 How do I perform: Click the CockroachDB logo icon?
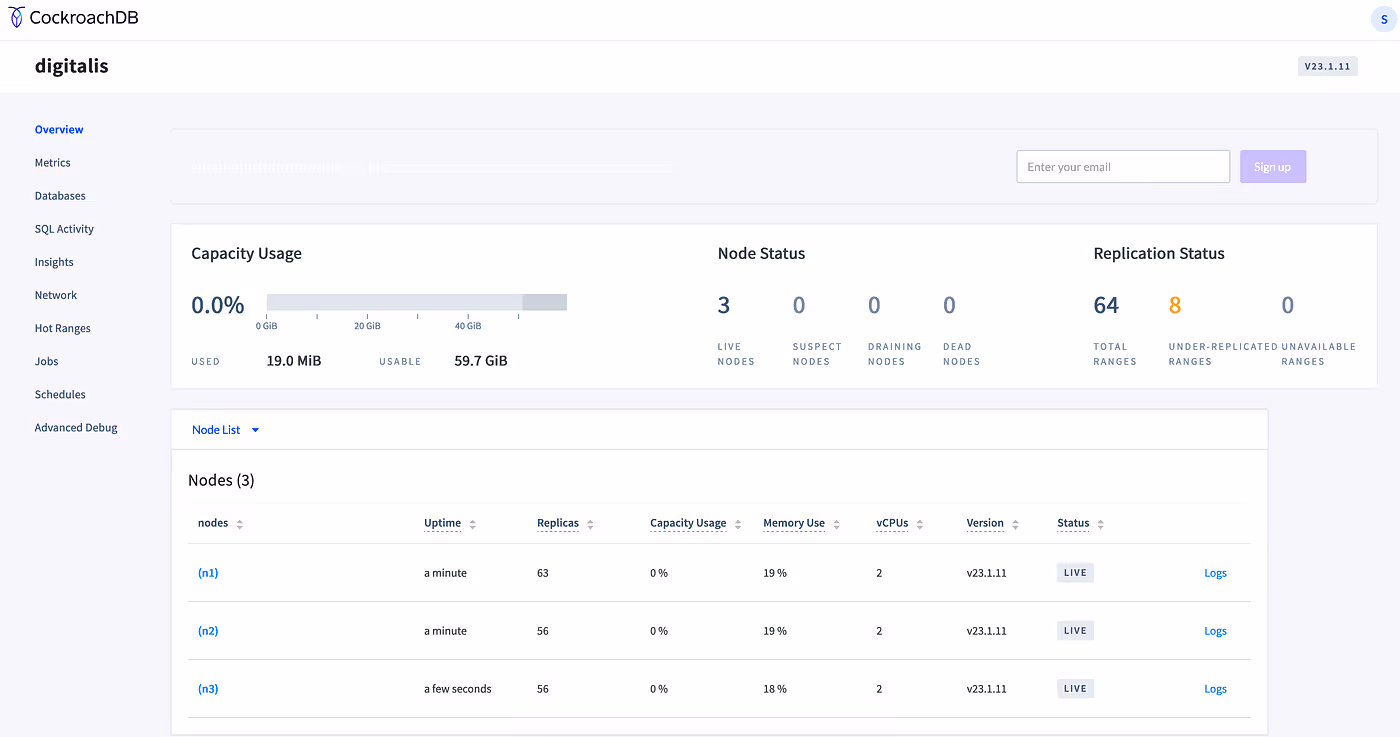click(16, 17)
